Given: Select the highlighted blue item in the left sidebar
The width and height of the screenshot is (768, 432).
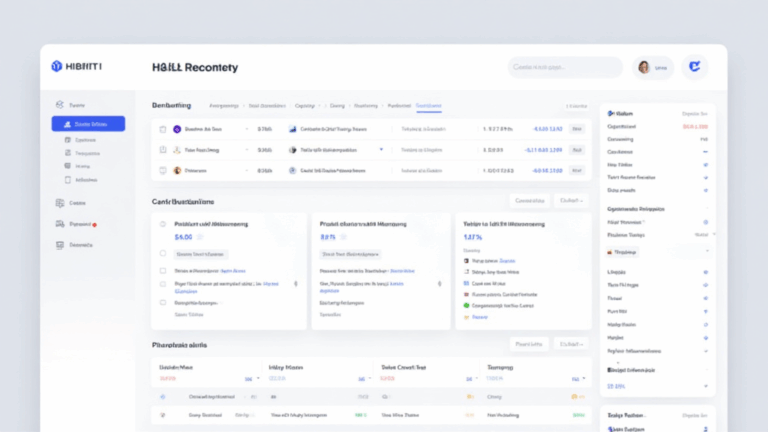Looking at the screenshot, I should tap(88, 124).
